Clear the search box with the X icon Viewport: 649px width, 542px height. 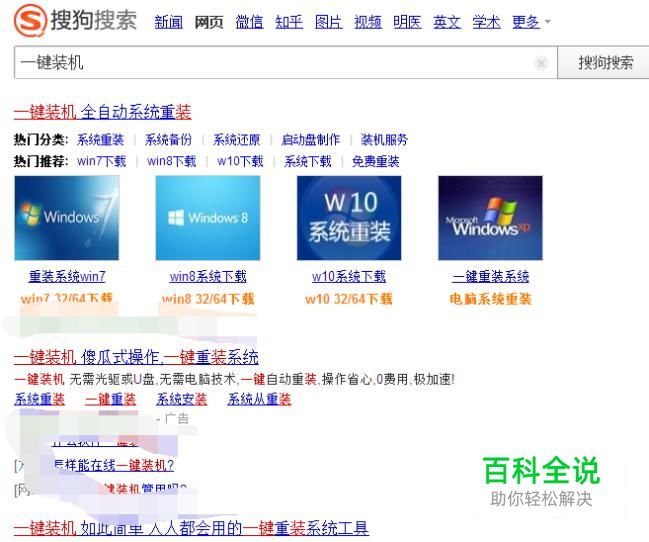pos(541,63)
